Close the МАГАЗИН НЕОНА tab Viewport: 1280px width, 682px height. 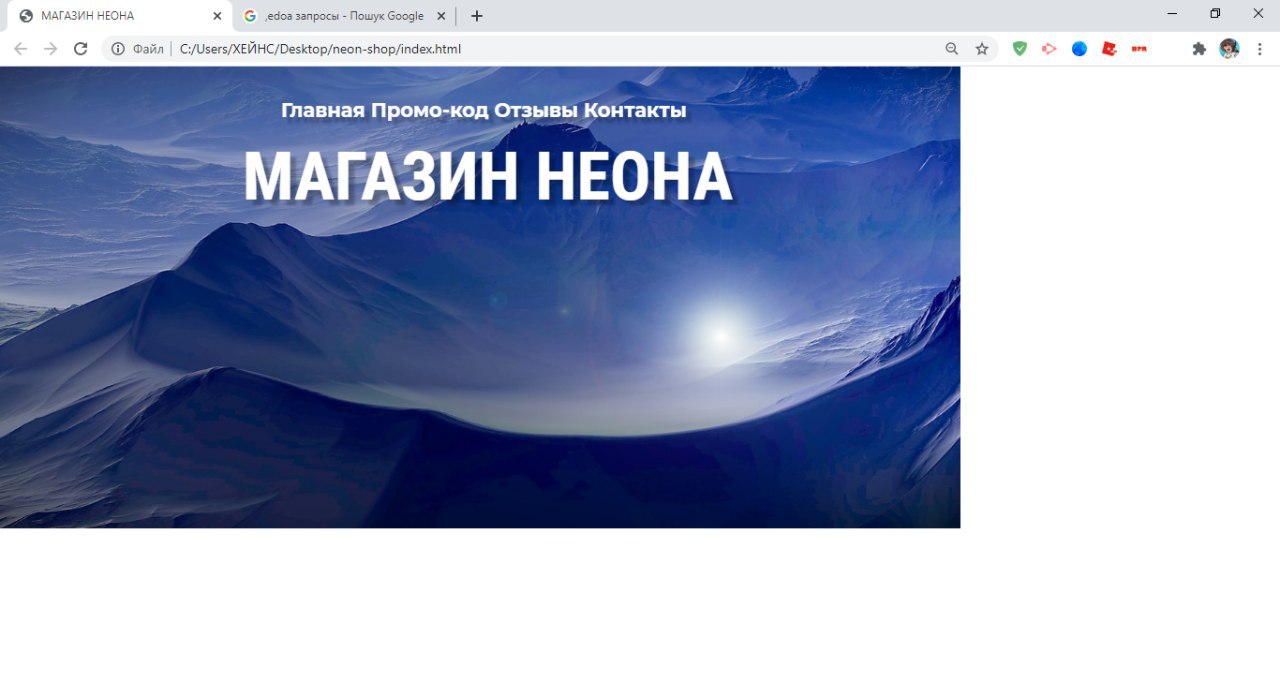(x=217, y=16)
